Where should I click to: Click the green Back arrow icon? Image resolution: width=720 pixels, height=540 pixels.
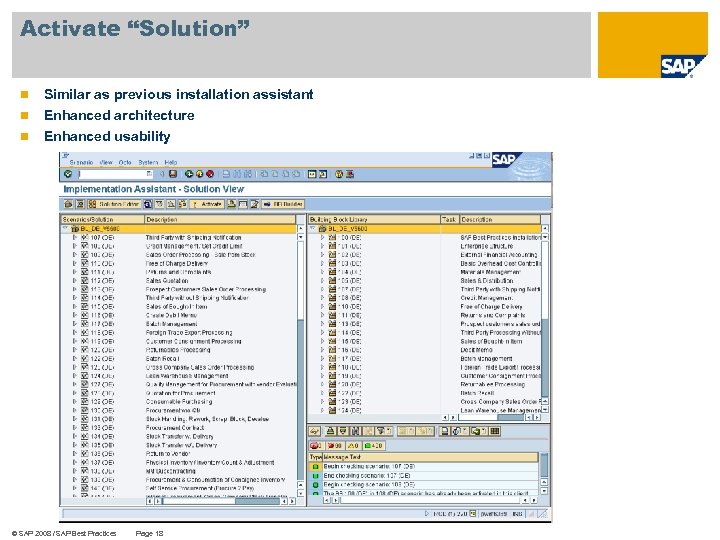point(189,174)
